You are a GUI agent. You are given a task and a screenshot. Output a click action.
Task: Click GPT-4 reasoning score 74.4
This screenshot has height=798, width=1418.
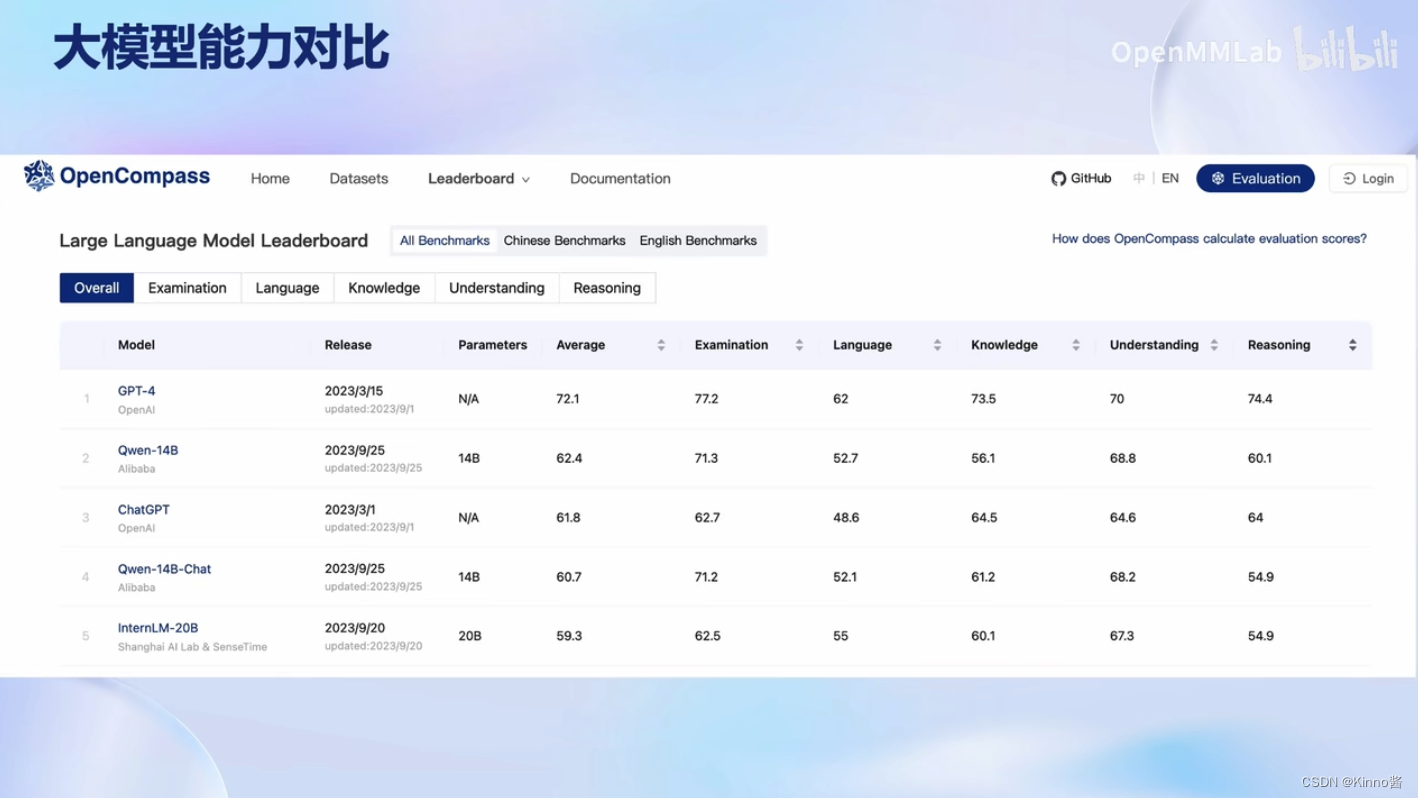(1260, 399)
